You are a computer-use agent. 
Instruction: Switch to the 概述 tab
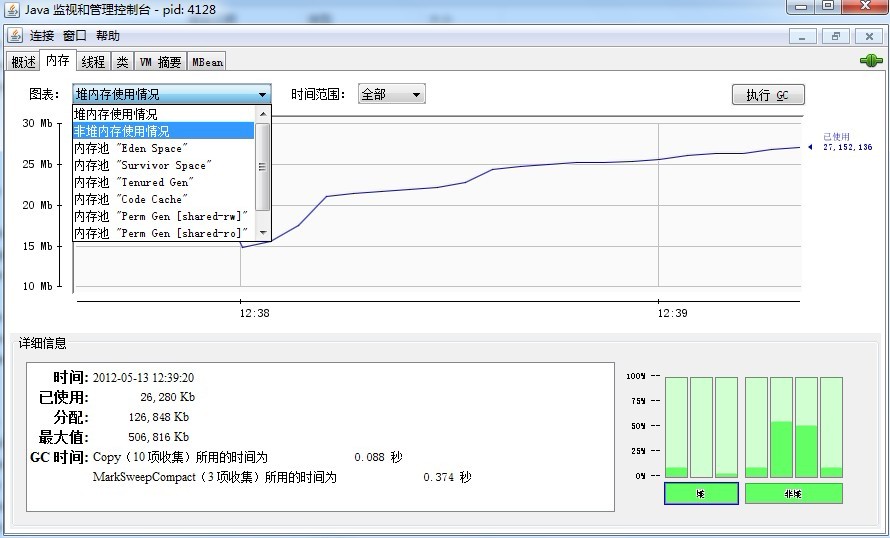23,61
